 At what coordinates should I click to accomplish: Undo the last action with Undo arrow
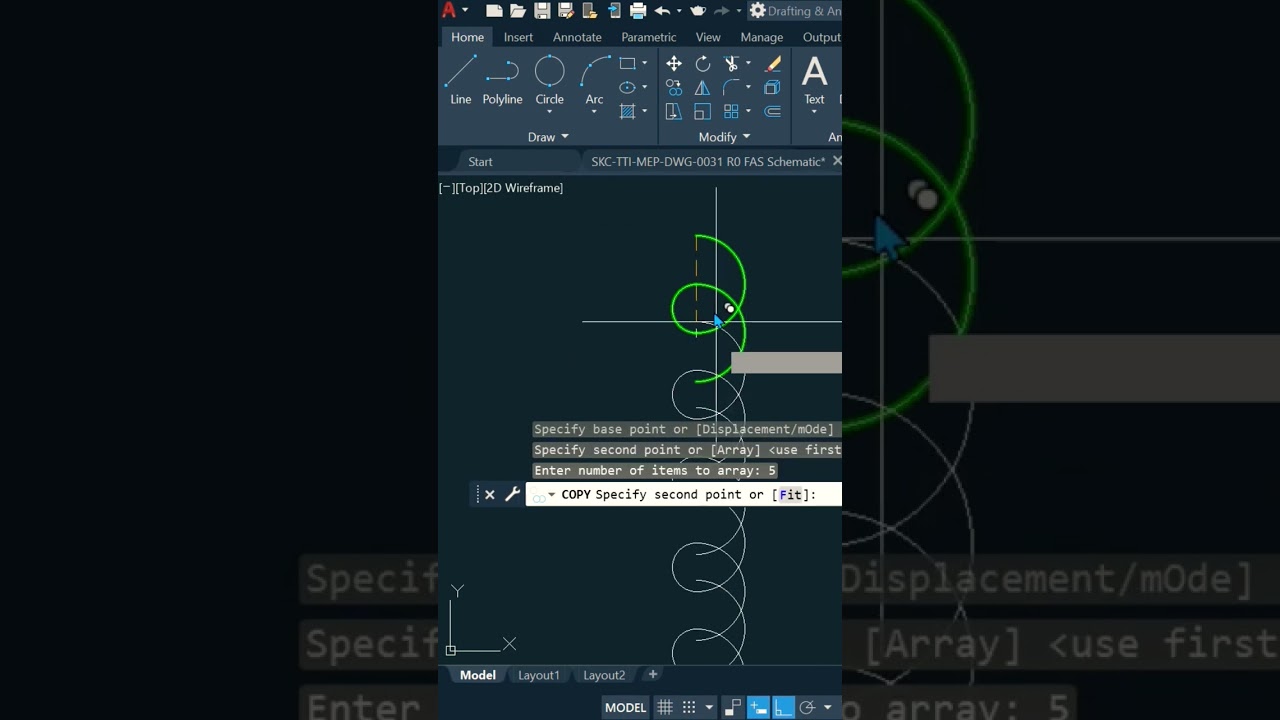(662, 11)
